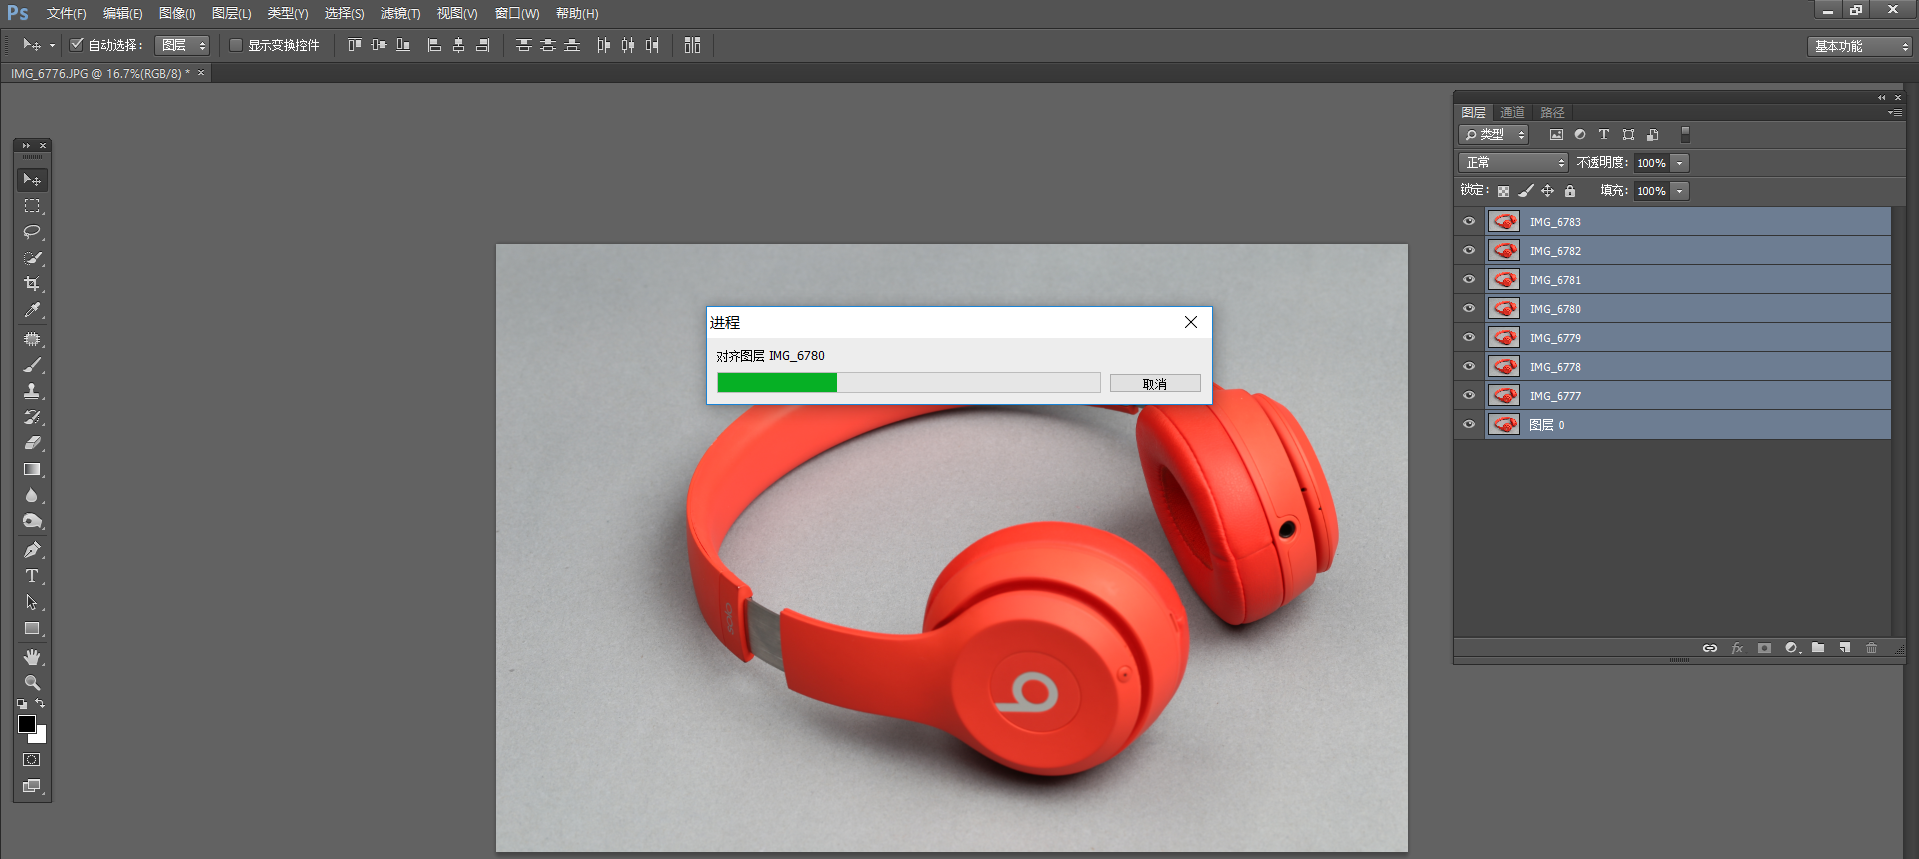Delete layers with the trash icon
This screenshot has height=859, width=1919.
pos(1872,648)
